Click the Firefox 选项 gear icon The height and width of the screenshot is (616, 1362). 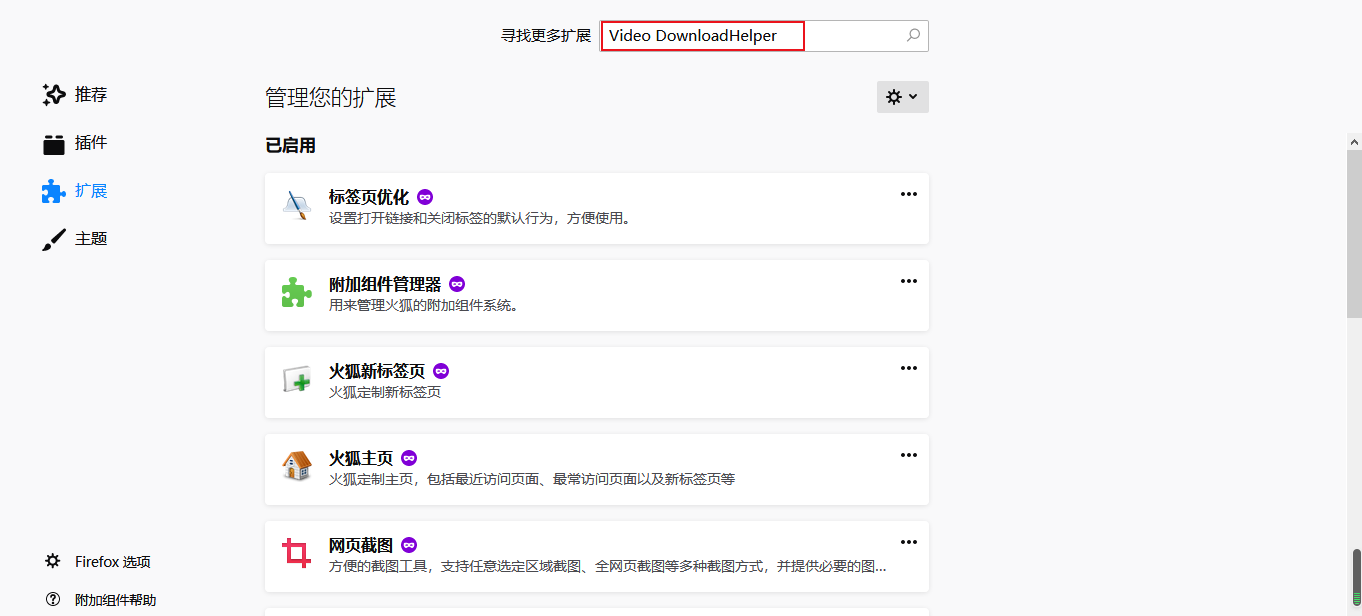pyautogui.click(x=53, y=561)
